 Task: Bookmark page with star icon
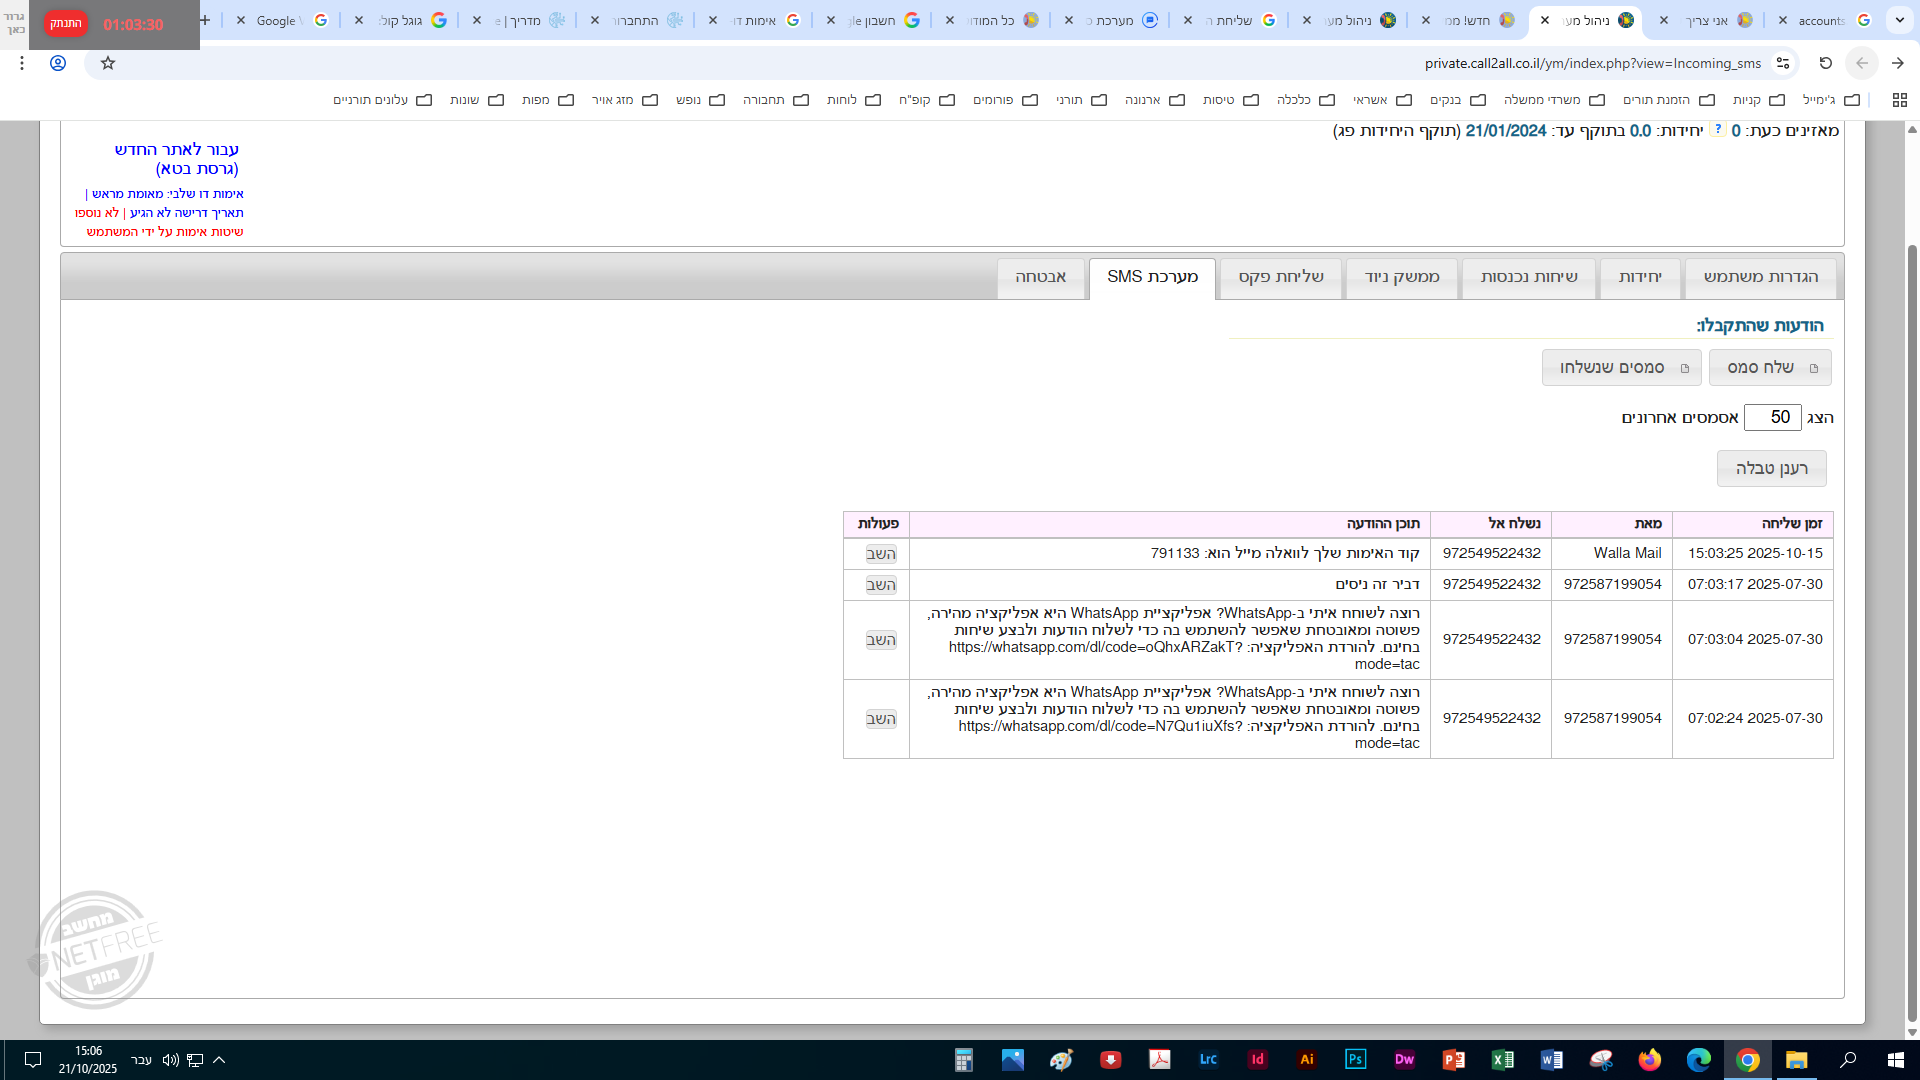pyautogui.click(x=108, y=63)
